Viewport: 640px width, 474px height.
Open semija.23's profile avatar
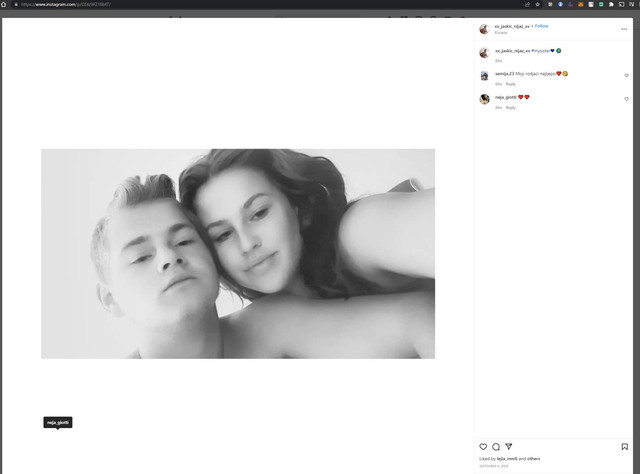click(x=484, y=76)
